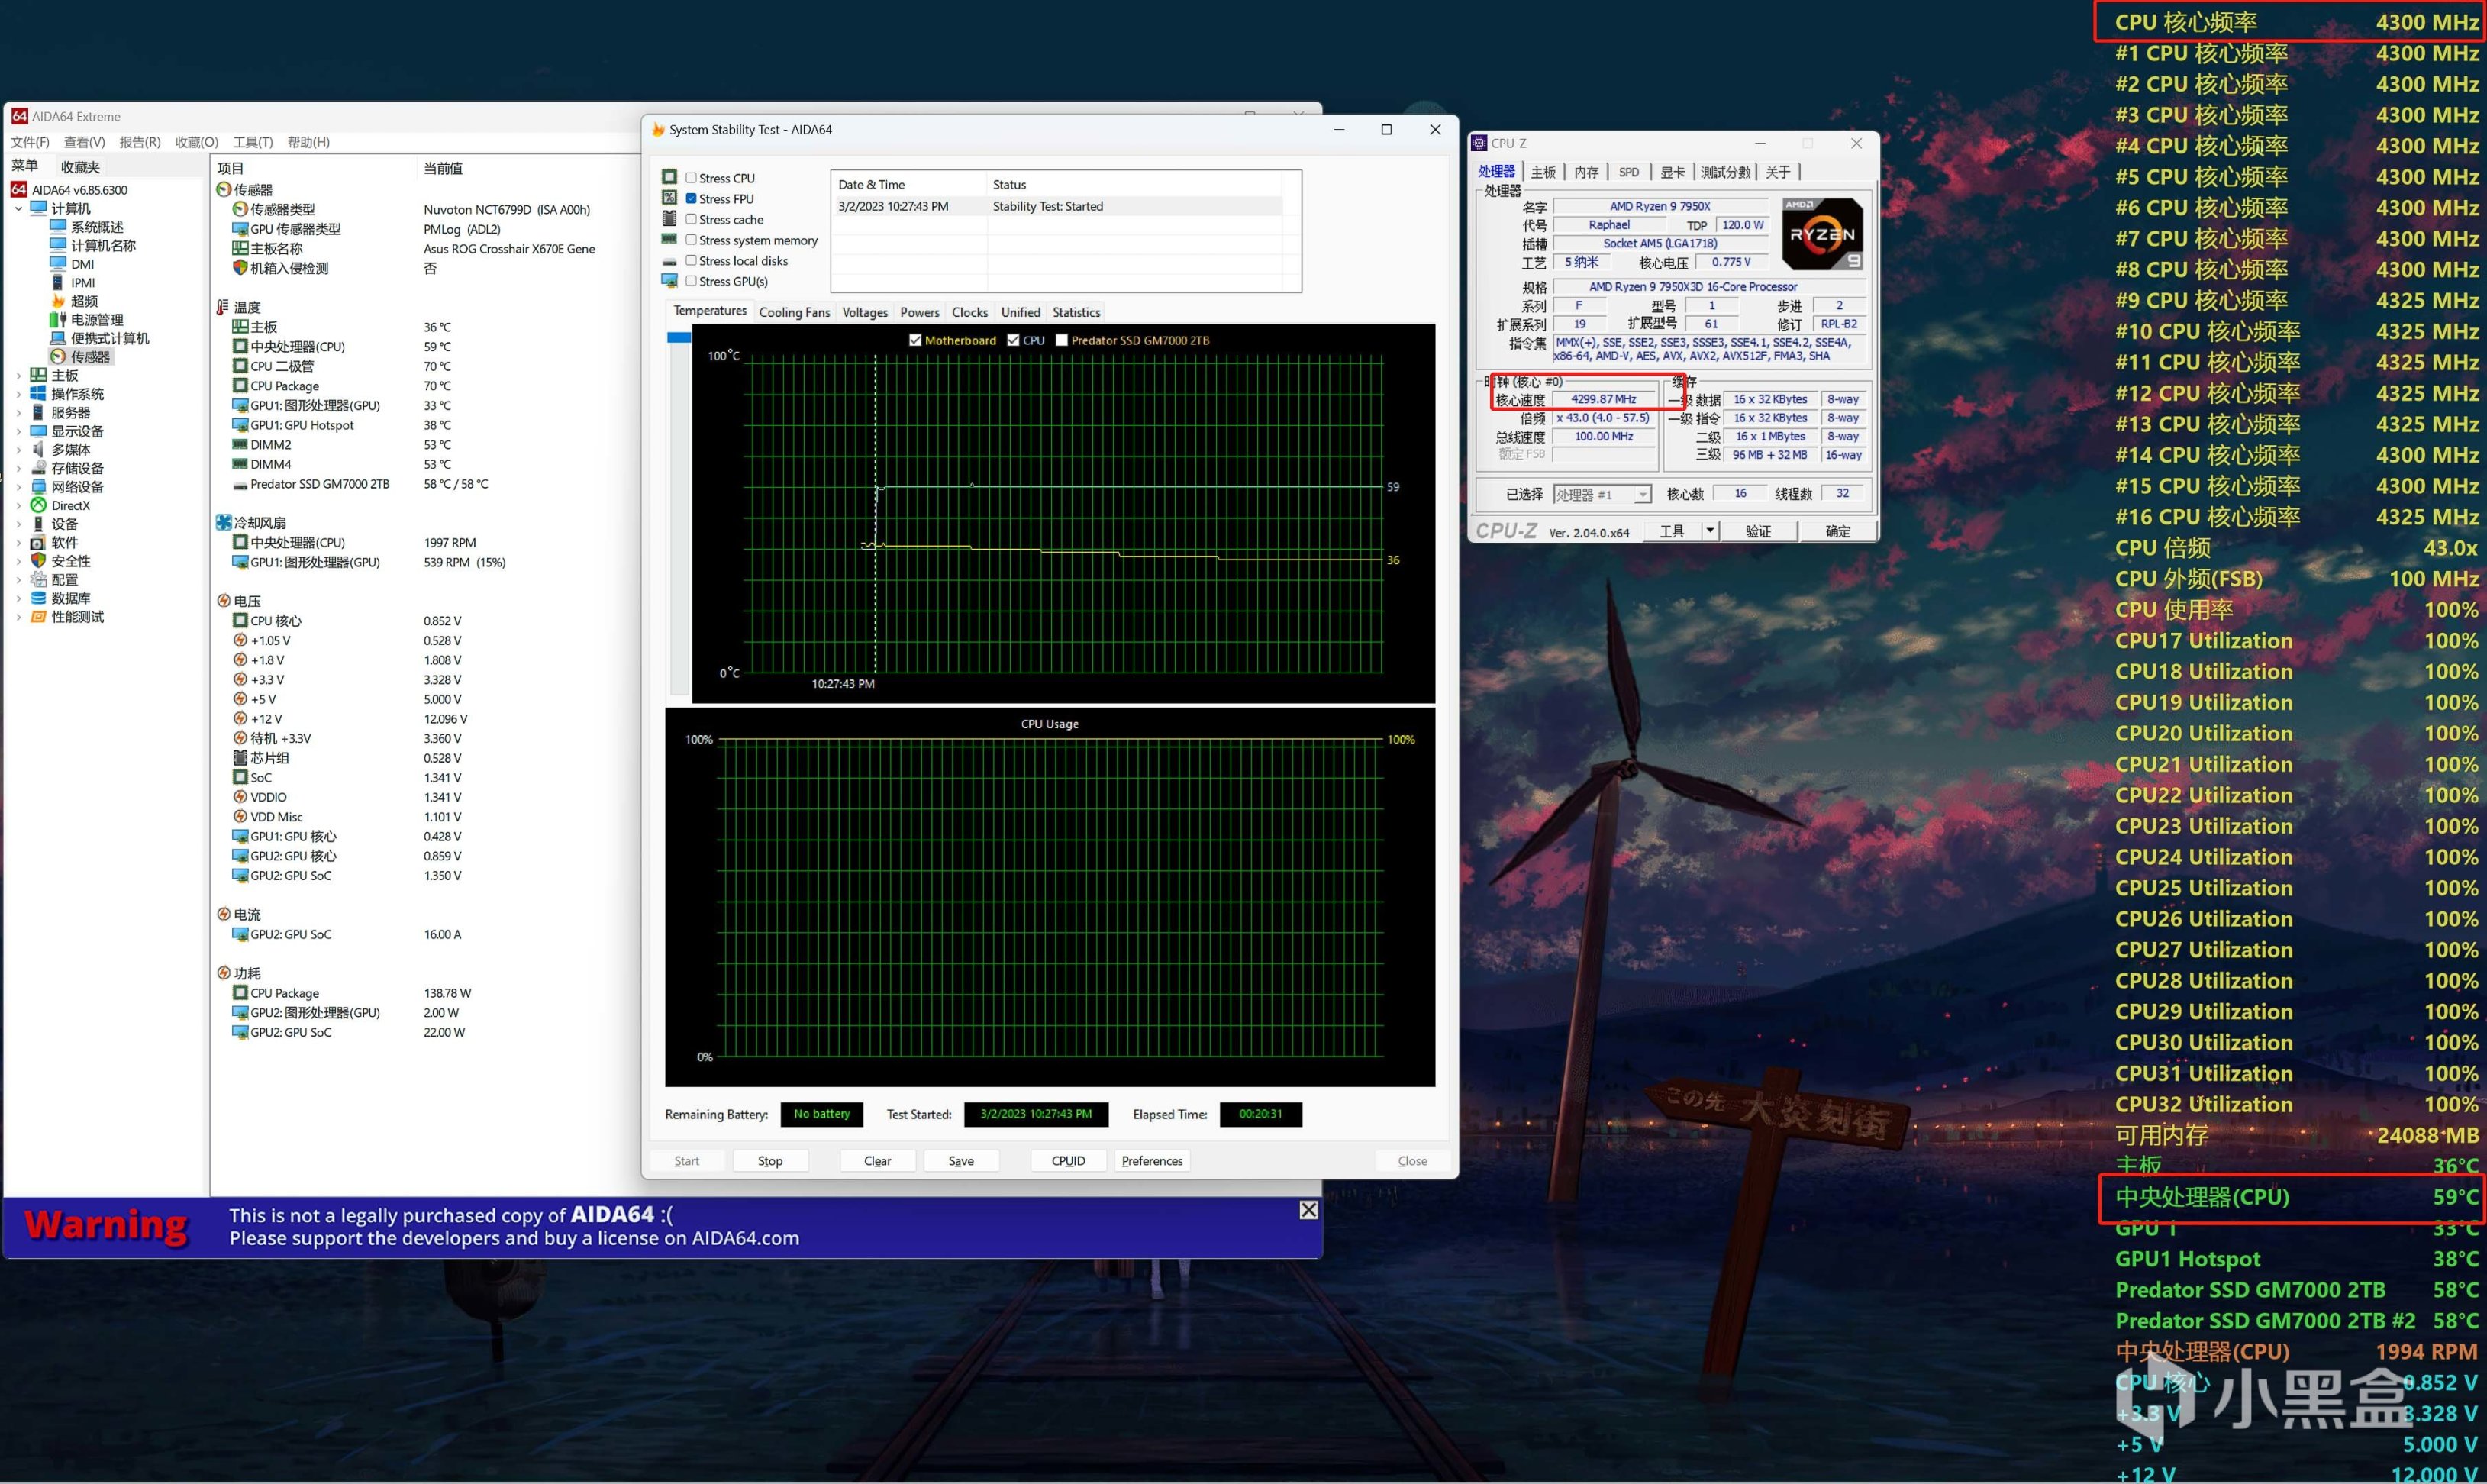Click the DirectX icon in tree

[x=38, y=505]
